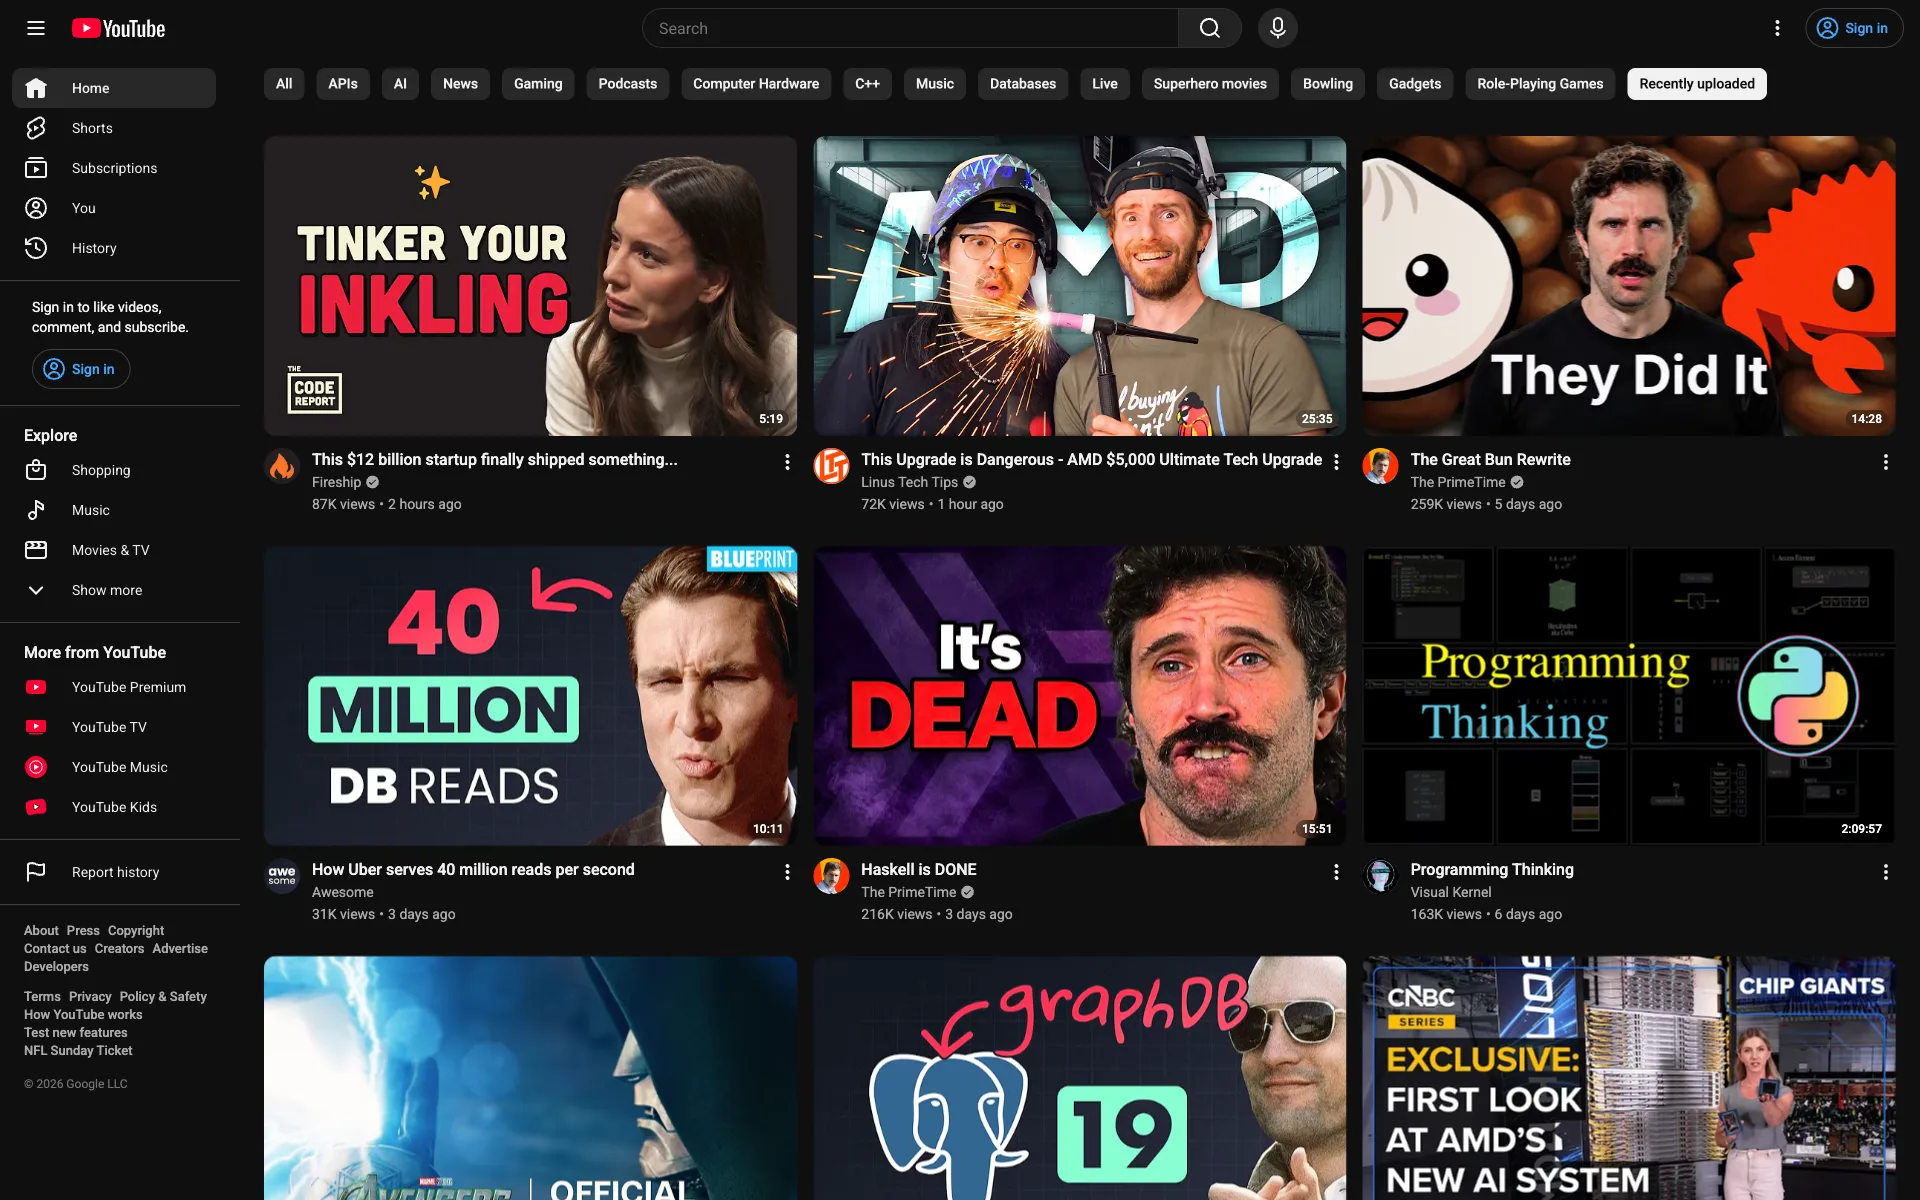Image resolution: width=1920 pixels, height=1200 pixels.
Task: Open The Great Bun Rewrite title
Action: click(1490, 459)
